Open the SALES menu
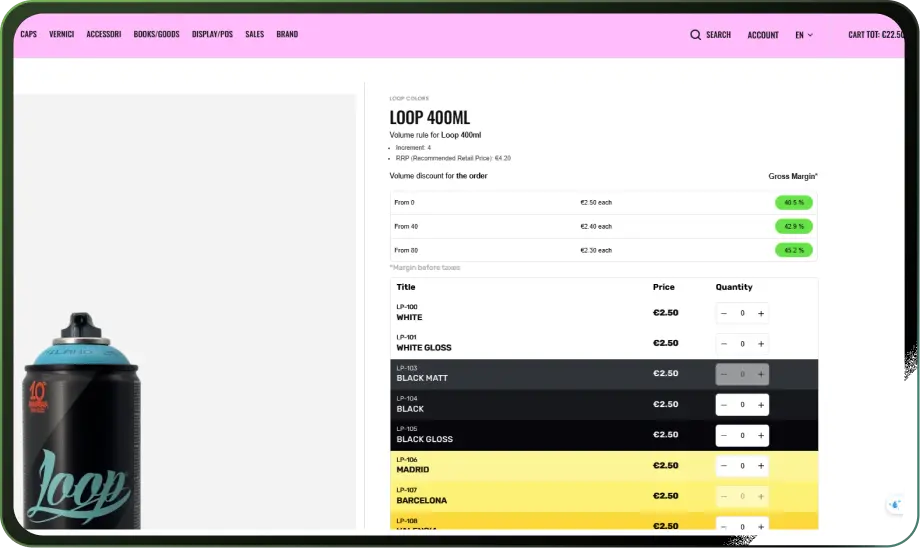The image size is (920, 548). click(255, 34)
